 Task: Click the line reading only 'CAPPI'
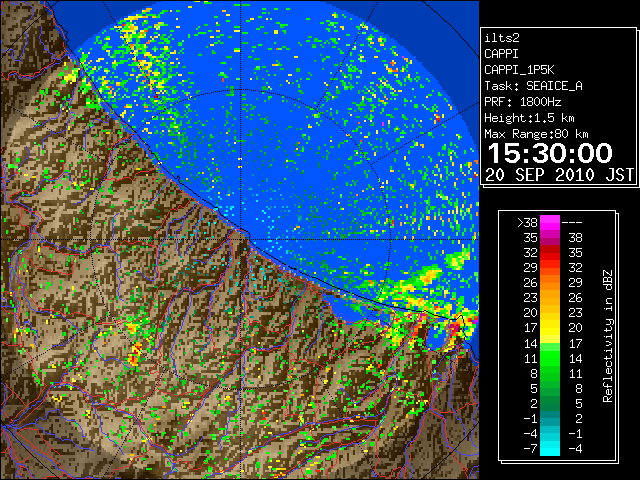point(502,54)
